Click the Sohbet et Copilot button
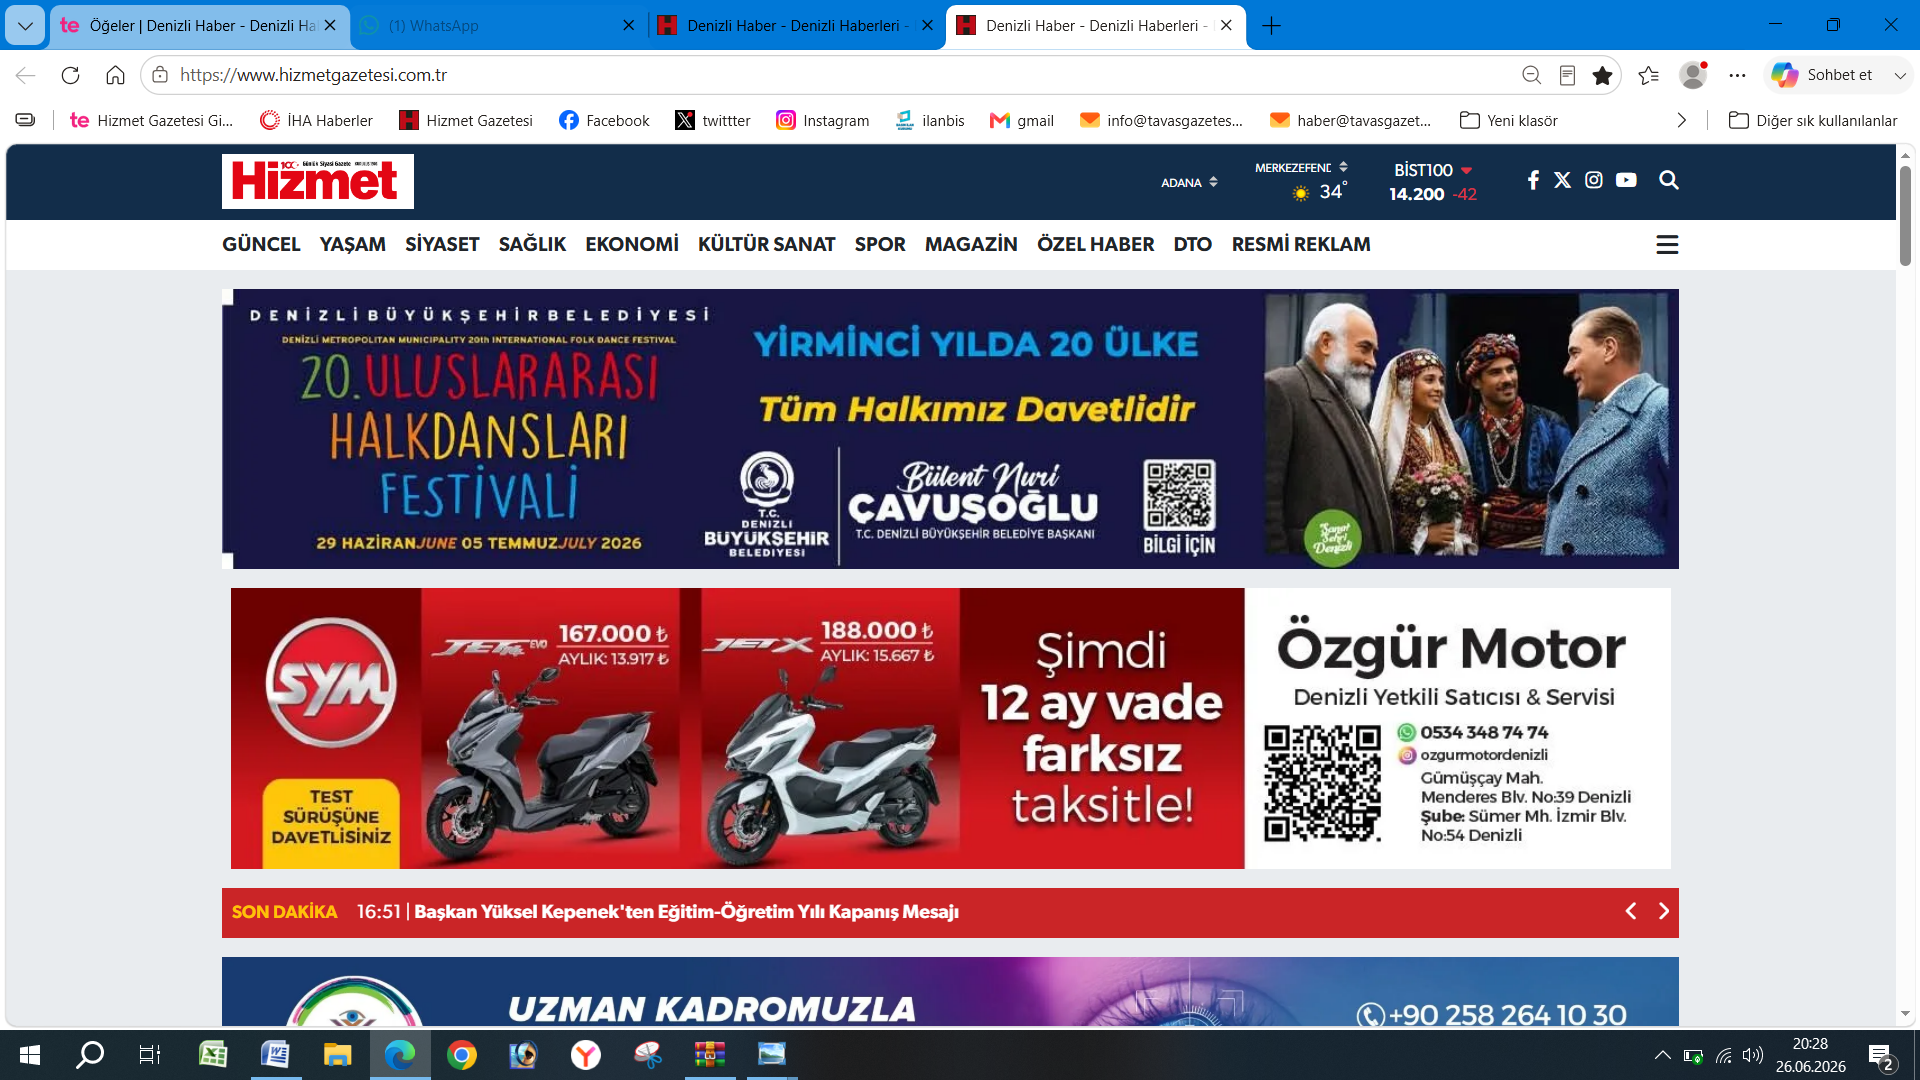This screenshot has height=1080, width=1920. pyautogui.click(x=1822, y=75)
